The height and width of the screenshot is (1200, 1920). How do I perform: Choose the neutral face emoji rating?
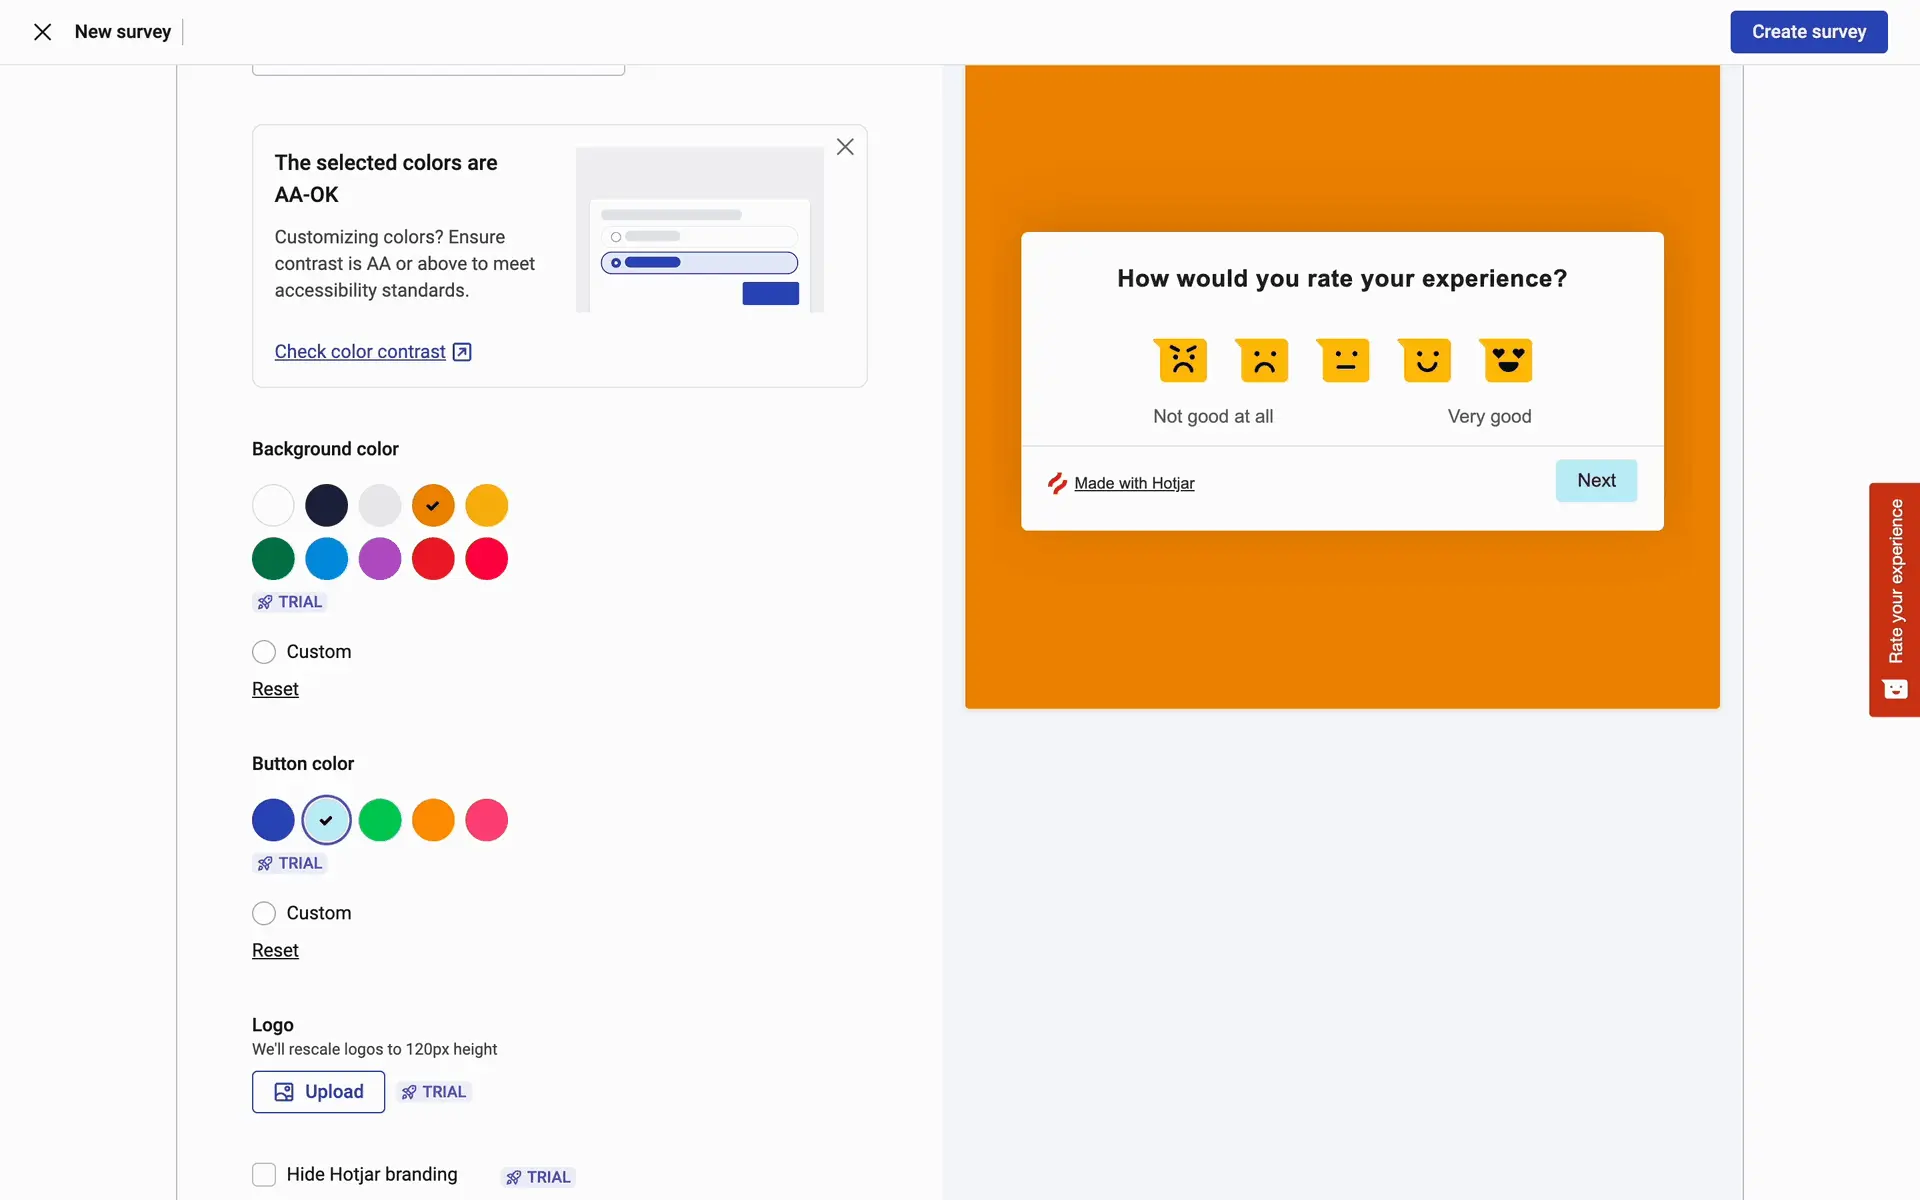1345,361
